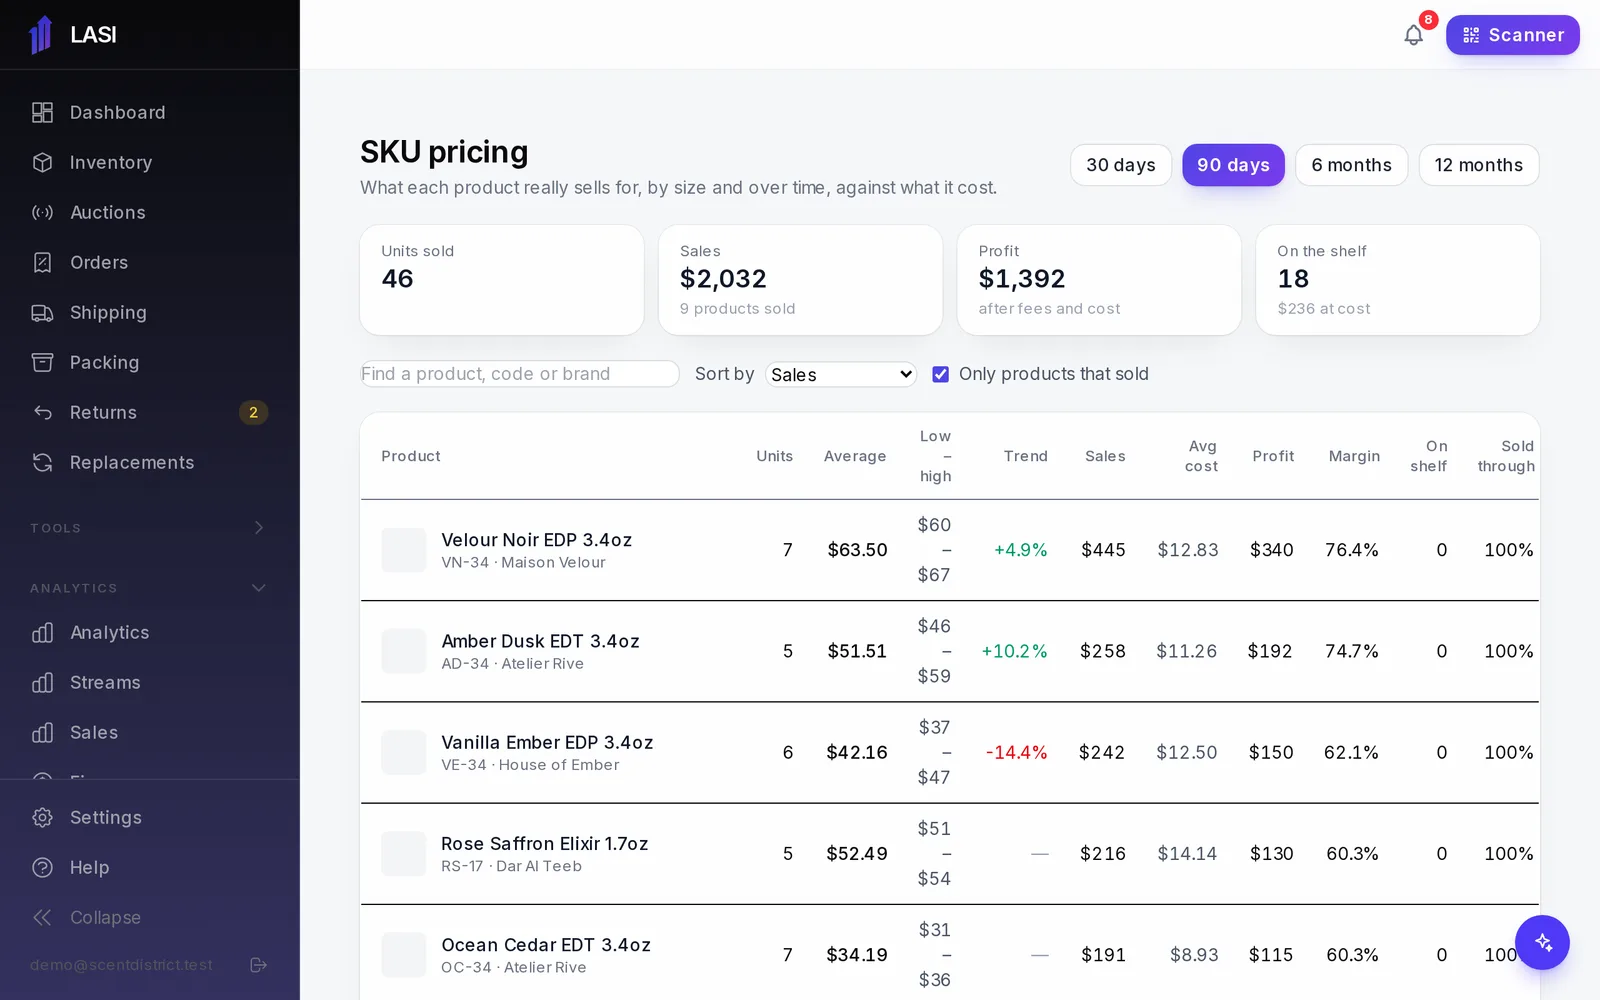Open Analytics bar chart icon

click(42, 633)
